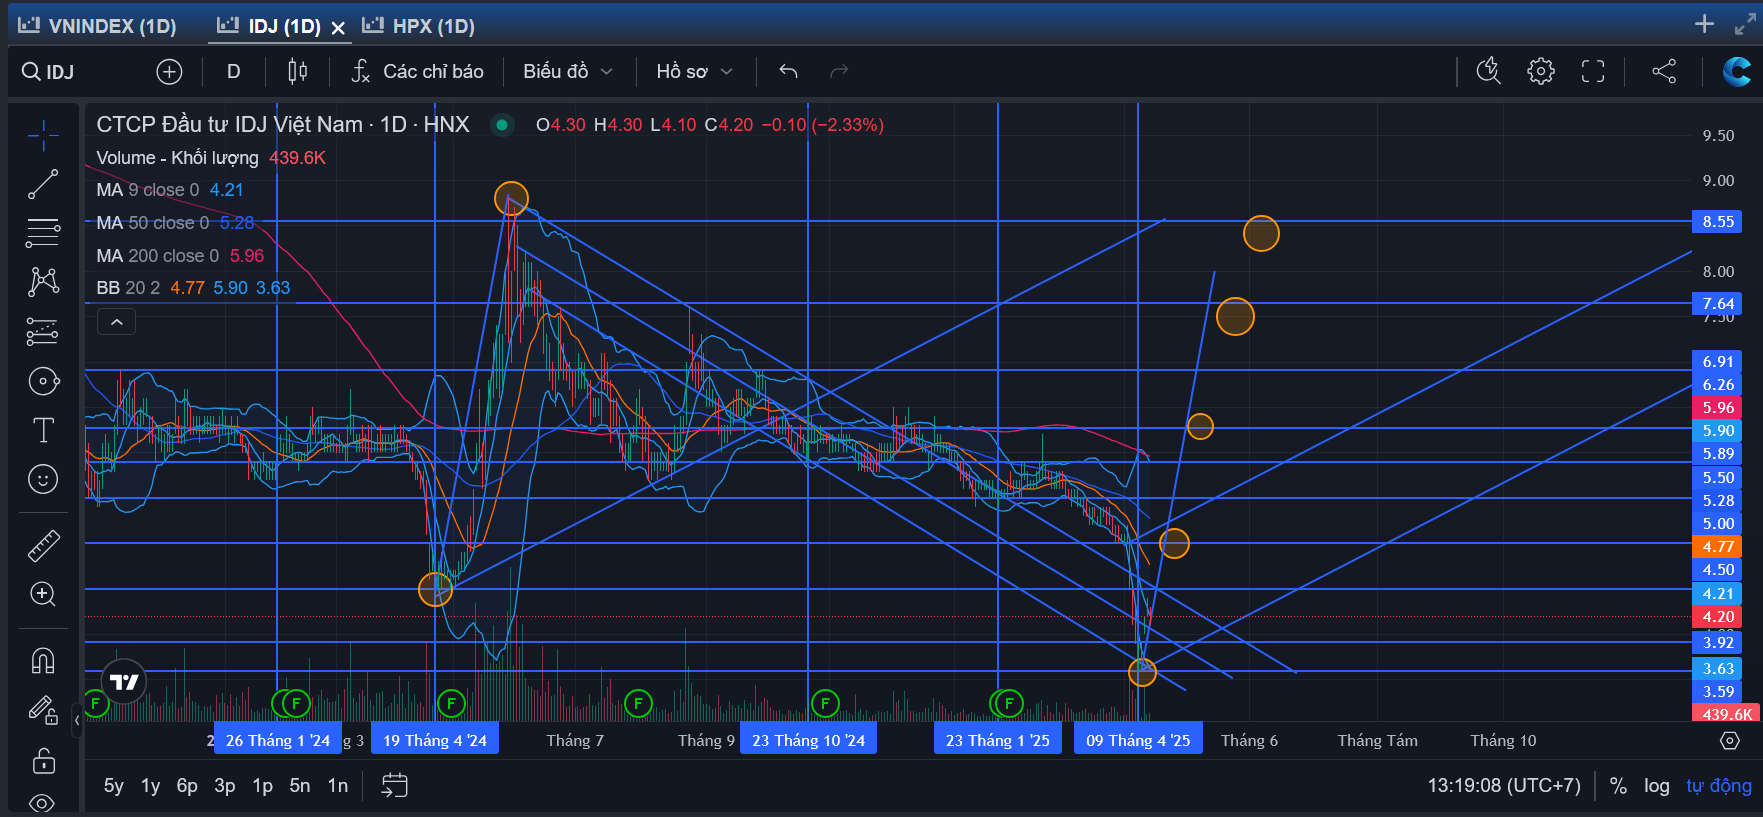
Task: Open the Fibonacci retracement tools
Action: click(43, 233)
